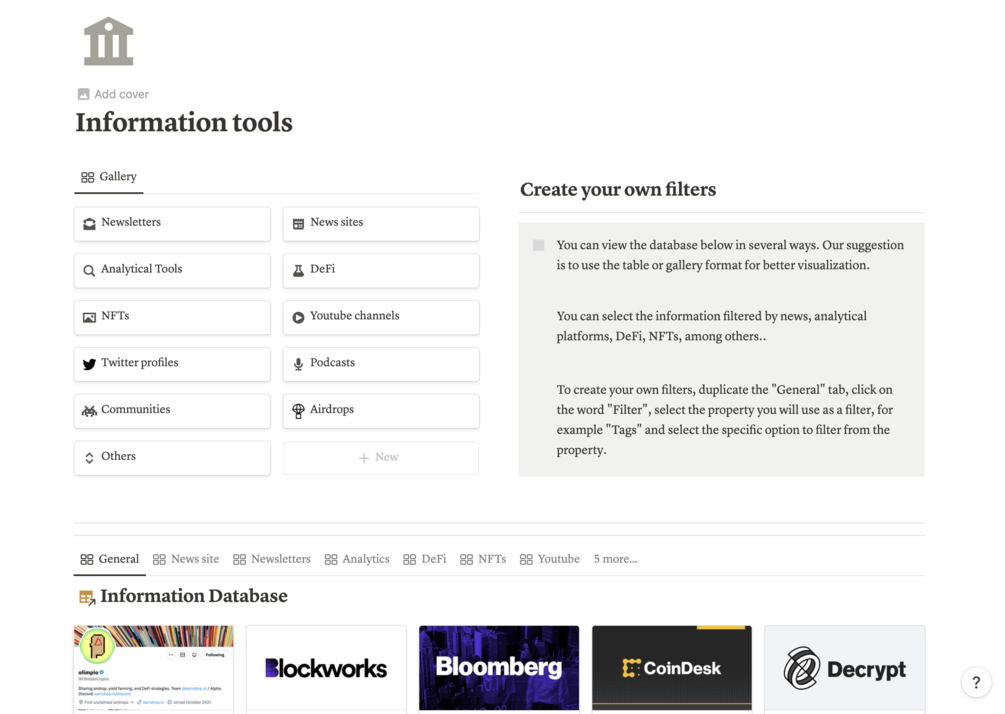The width and height of the screenshot is (1005, 714).
Task: Open the Bloomberg card thumbnail
Action: (x=498, y=667)
